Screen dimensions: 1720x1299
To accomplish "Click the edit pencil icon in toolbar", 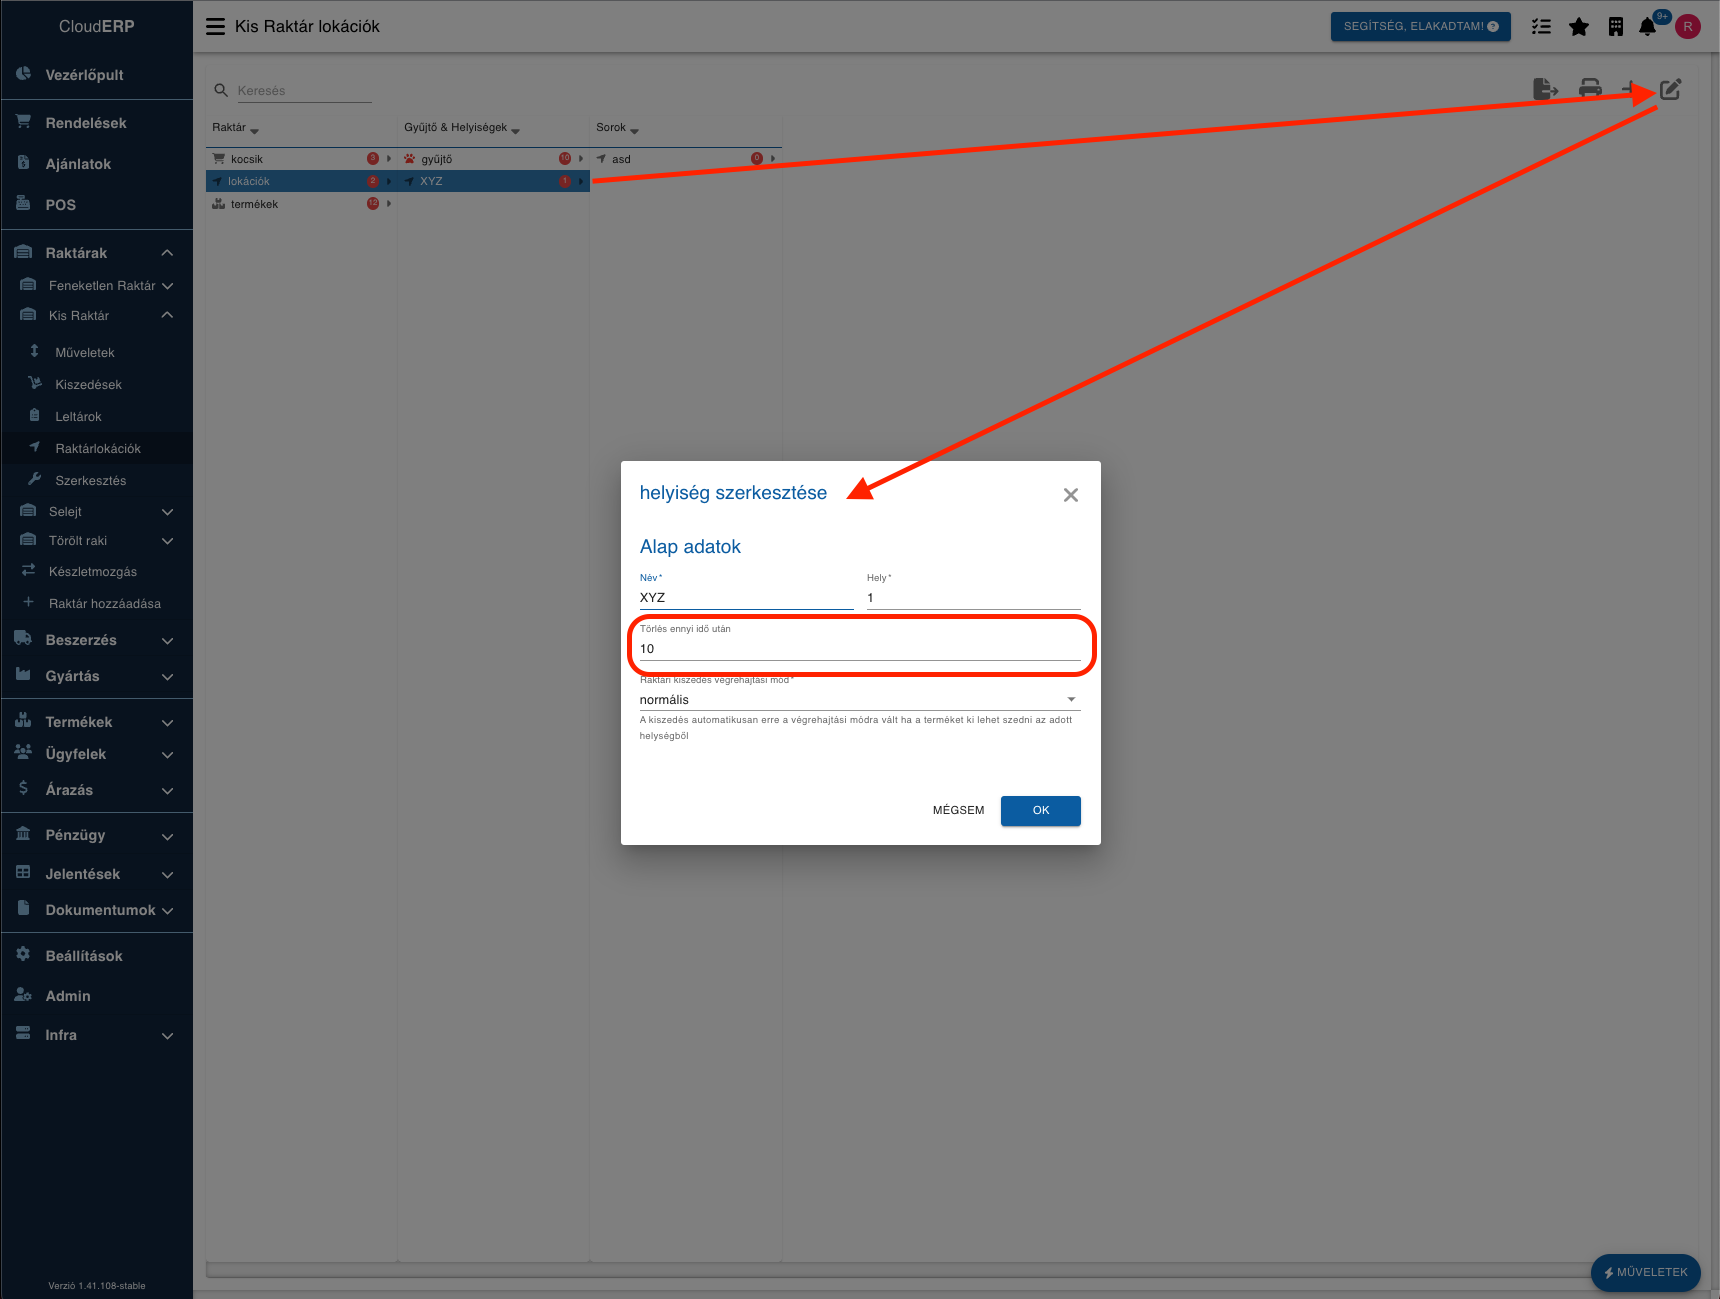I will click(1670, 90).
